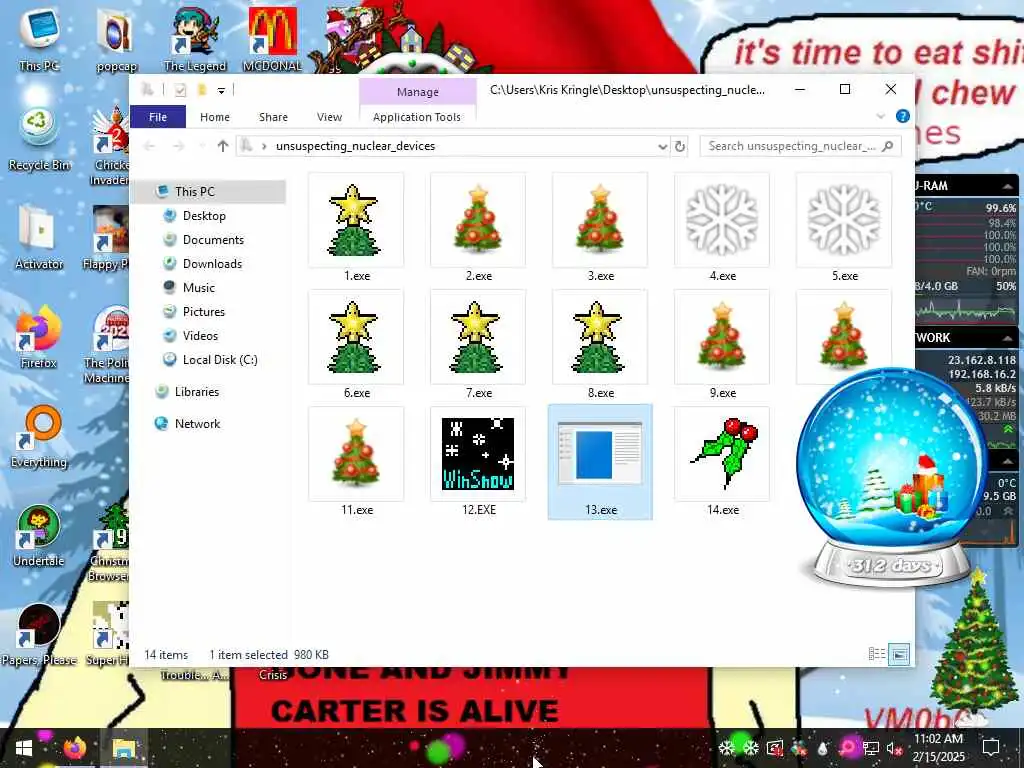Click the breadcrumb chevron before unsuspecting_nuclear_devices
Screen dimensions: 1024x768
tap(264, 146)
